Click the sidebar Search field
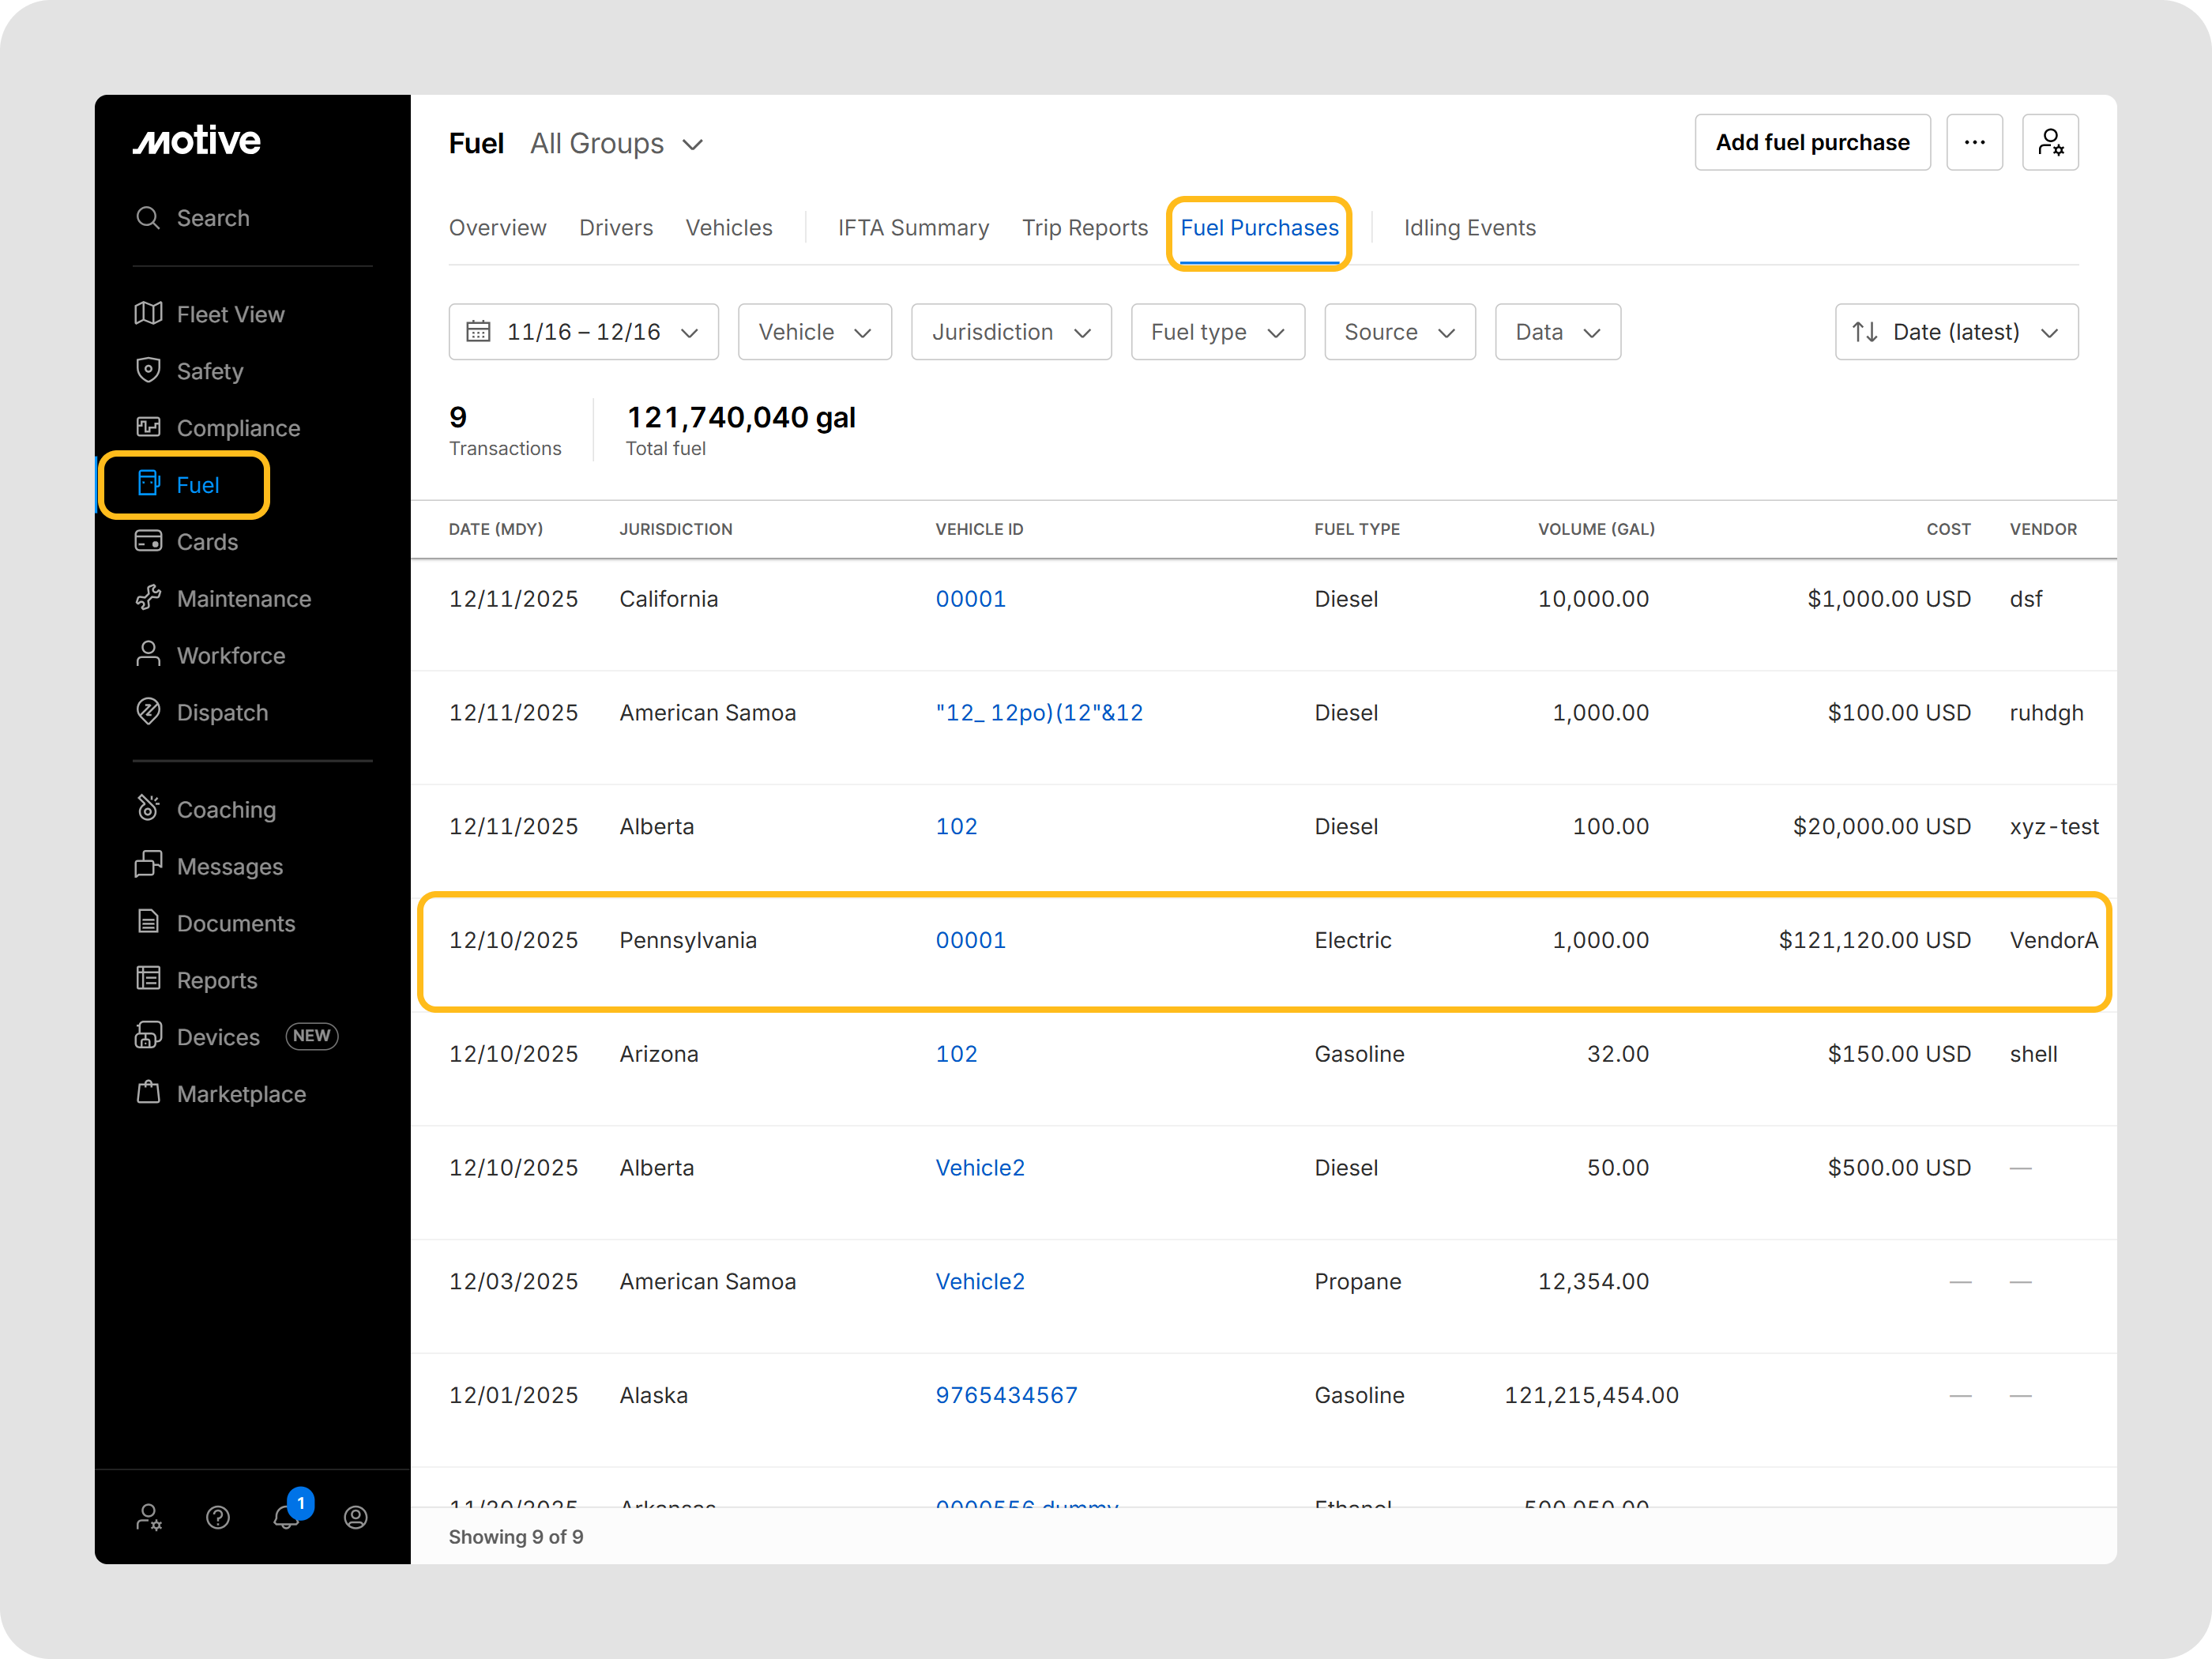 click(213, 218)
